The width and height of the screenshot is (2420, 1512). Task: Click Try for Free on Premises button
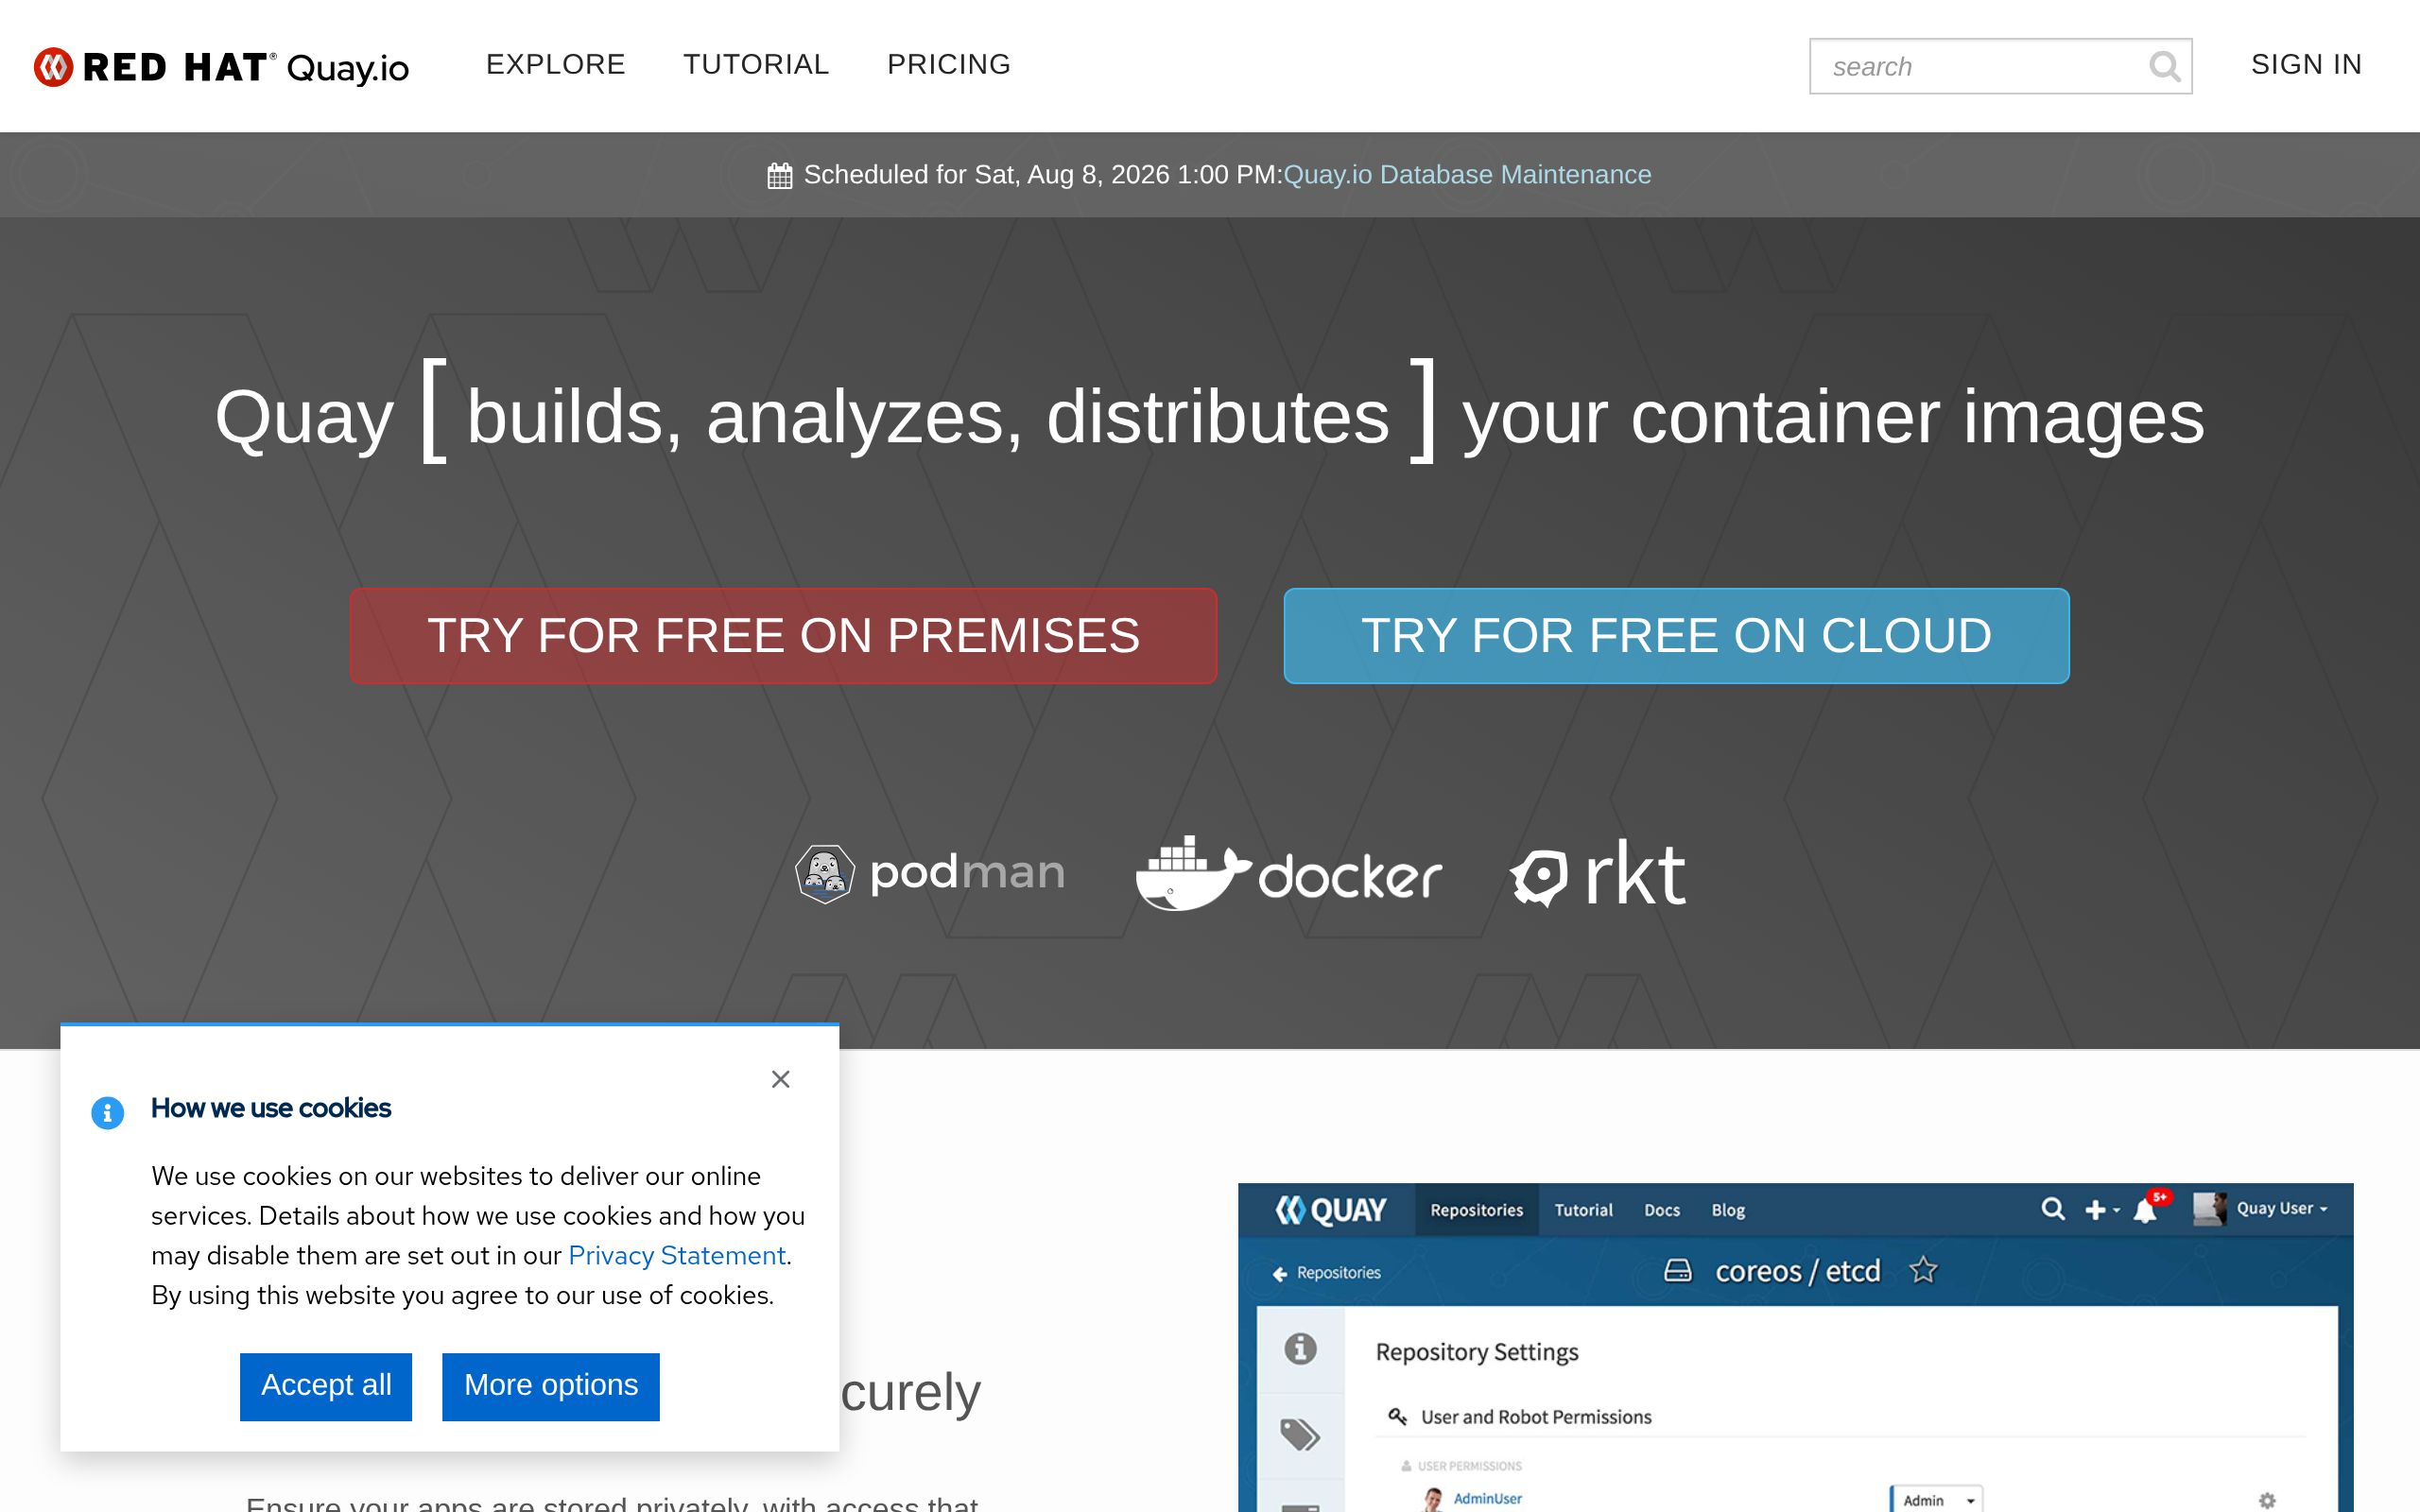[x=783, y=636]
